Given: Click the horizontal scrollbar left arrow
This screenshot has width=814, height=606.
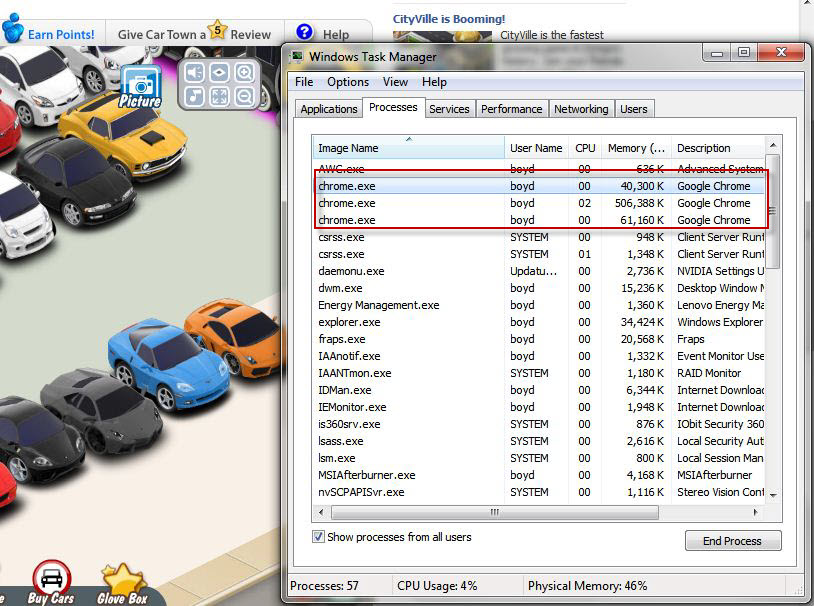Looking at the screenshot, I should coord(321,513).
